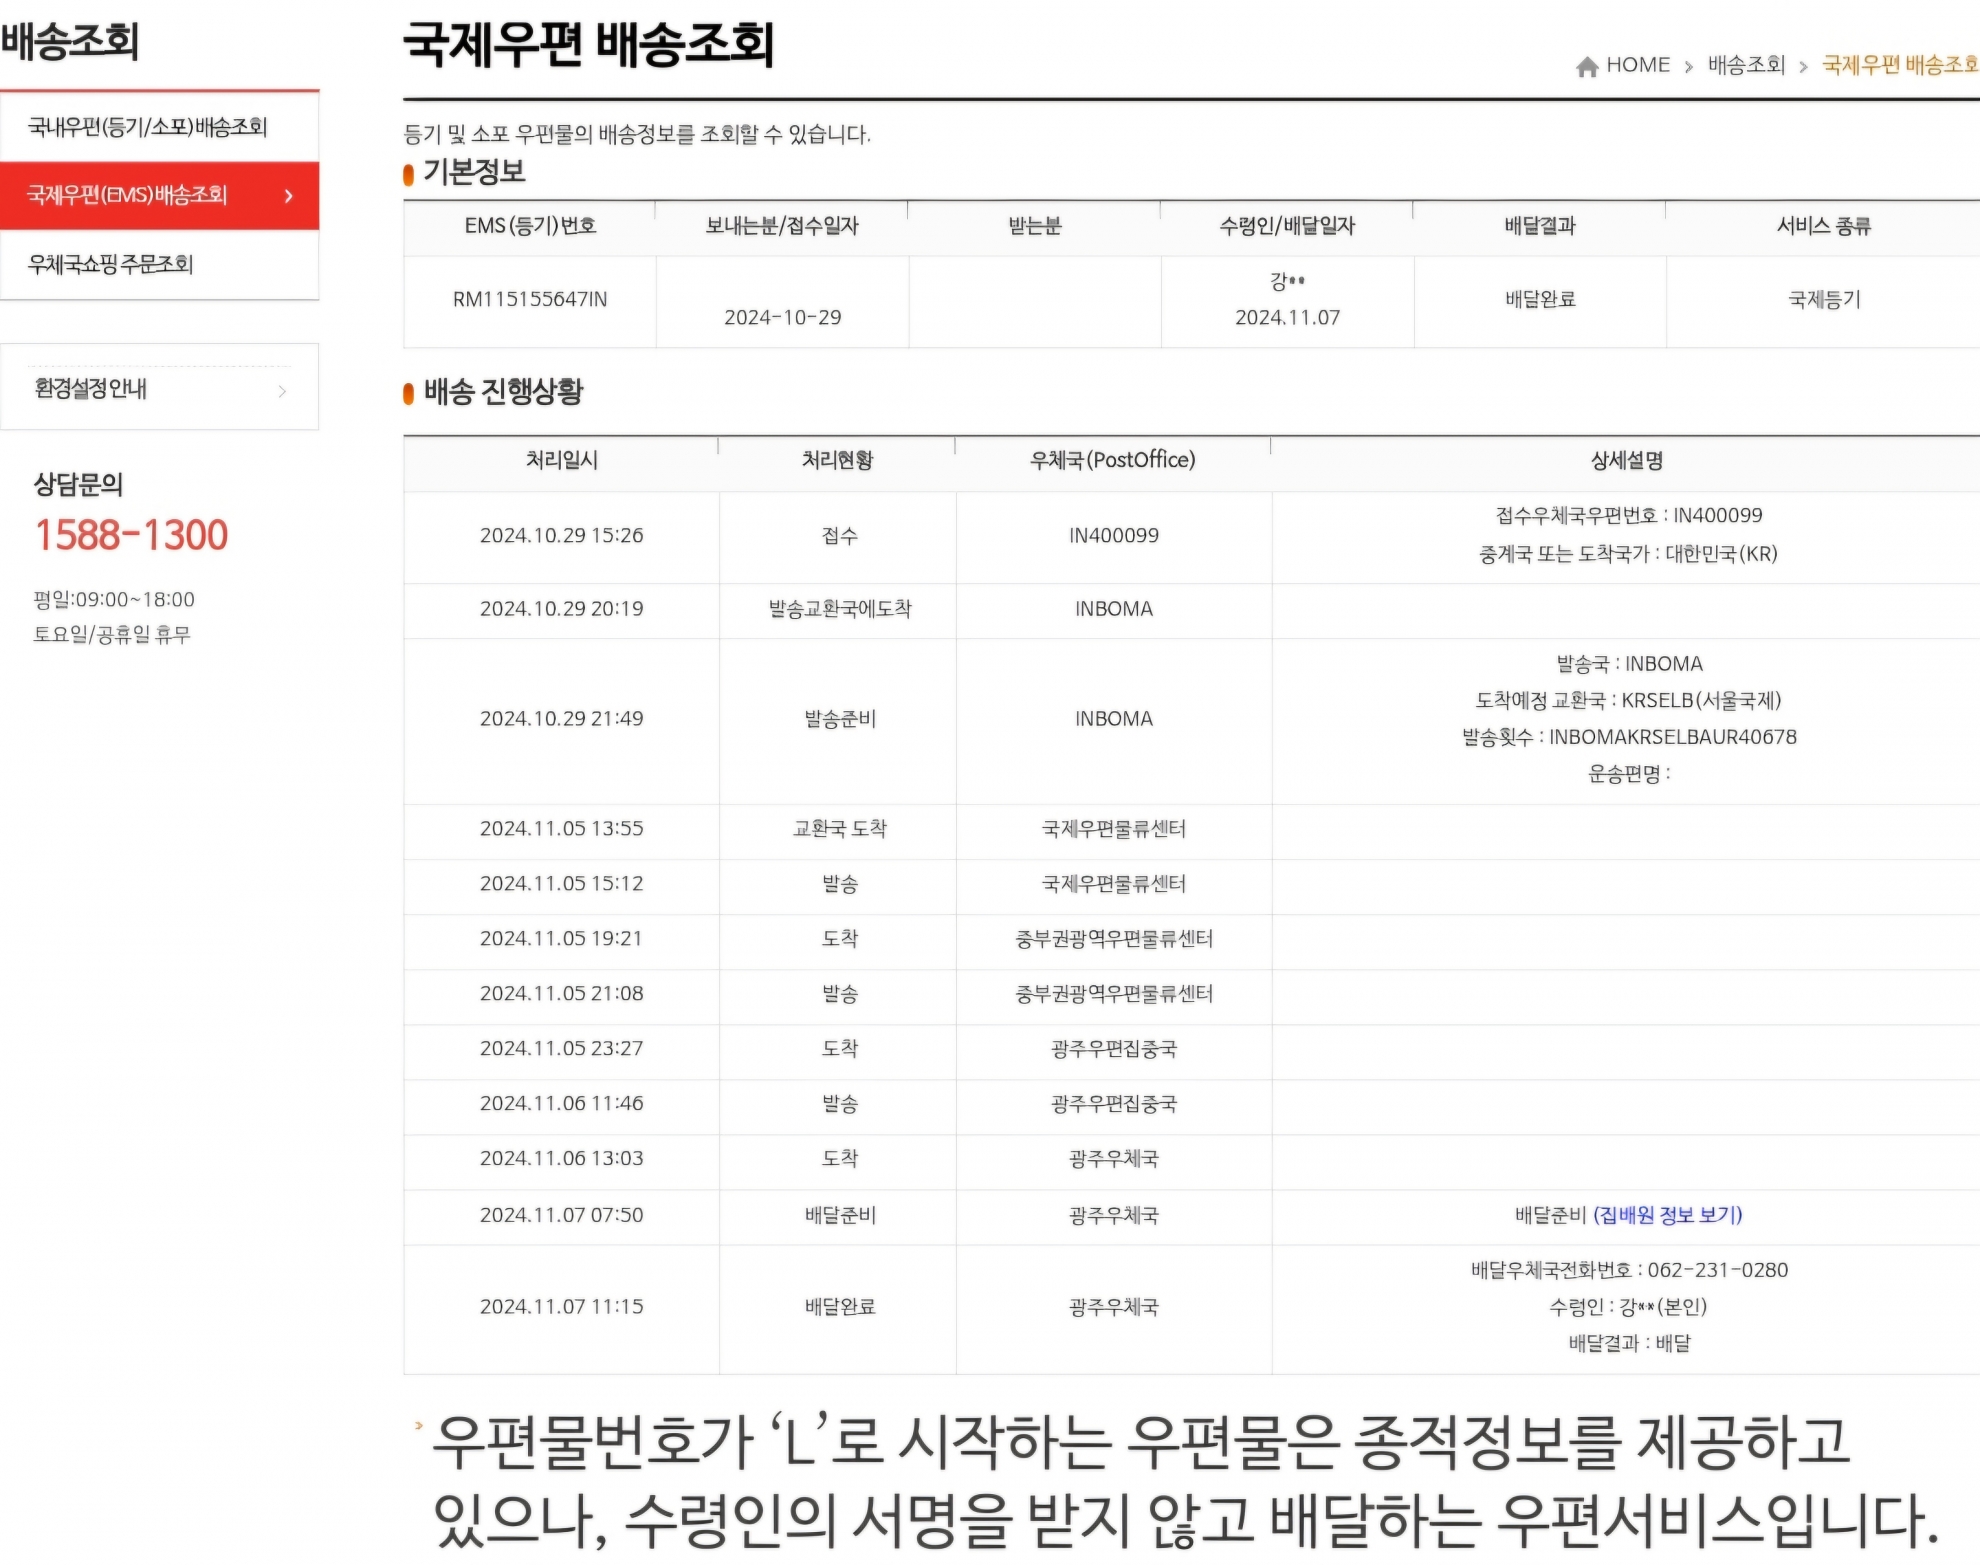The height and width of the screenshot is (1565, 1980).
Task: Click 우체국(PostOffice) column header
Action: (1113, 460)
